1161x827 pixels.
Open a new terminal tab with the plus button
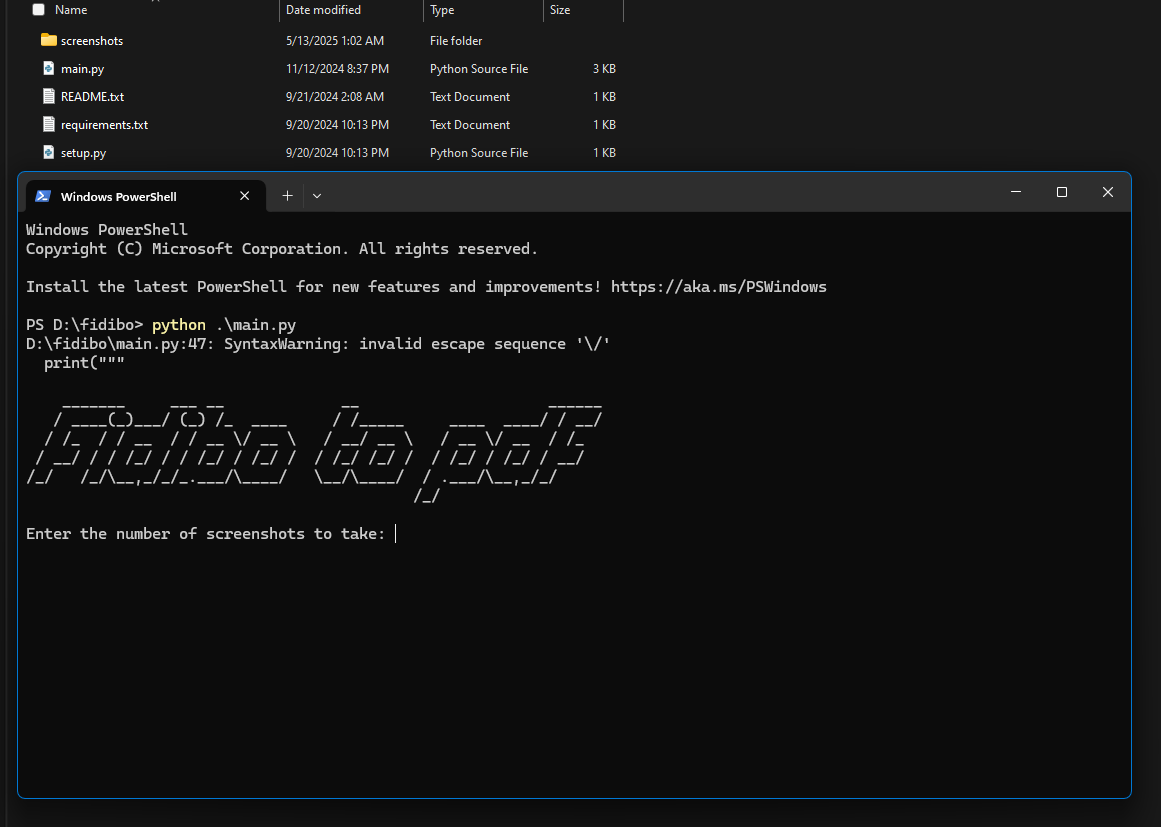pos(287,195)
